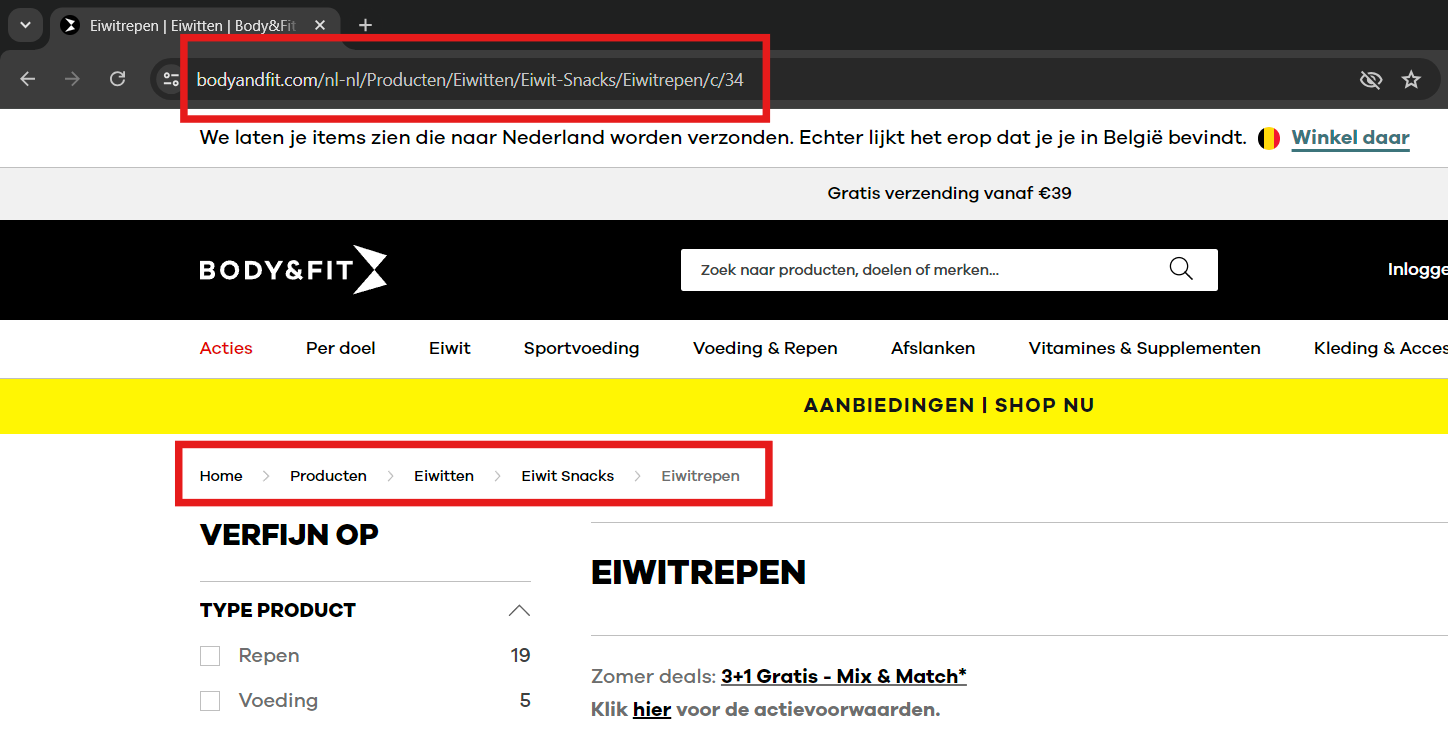Tick the Voeding checkbox
Screen dimensions: 1448x733
tap(210, 701)
